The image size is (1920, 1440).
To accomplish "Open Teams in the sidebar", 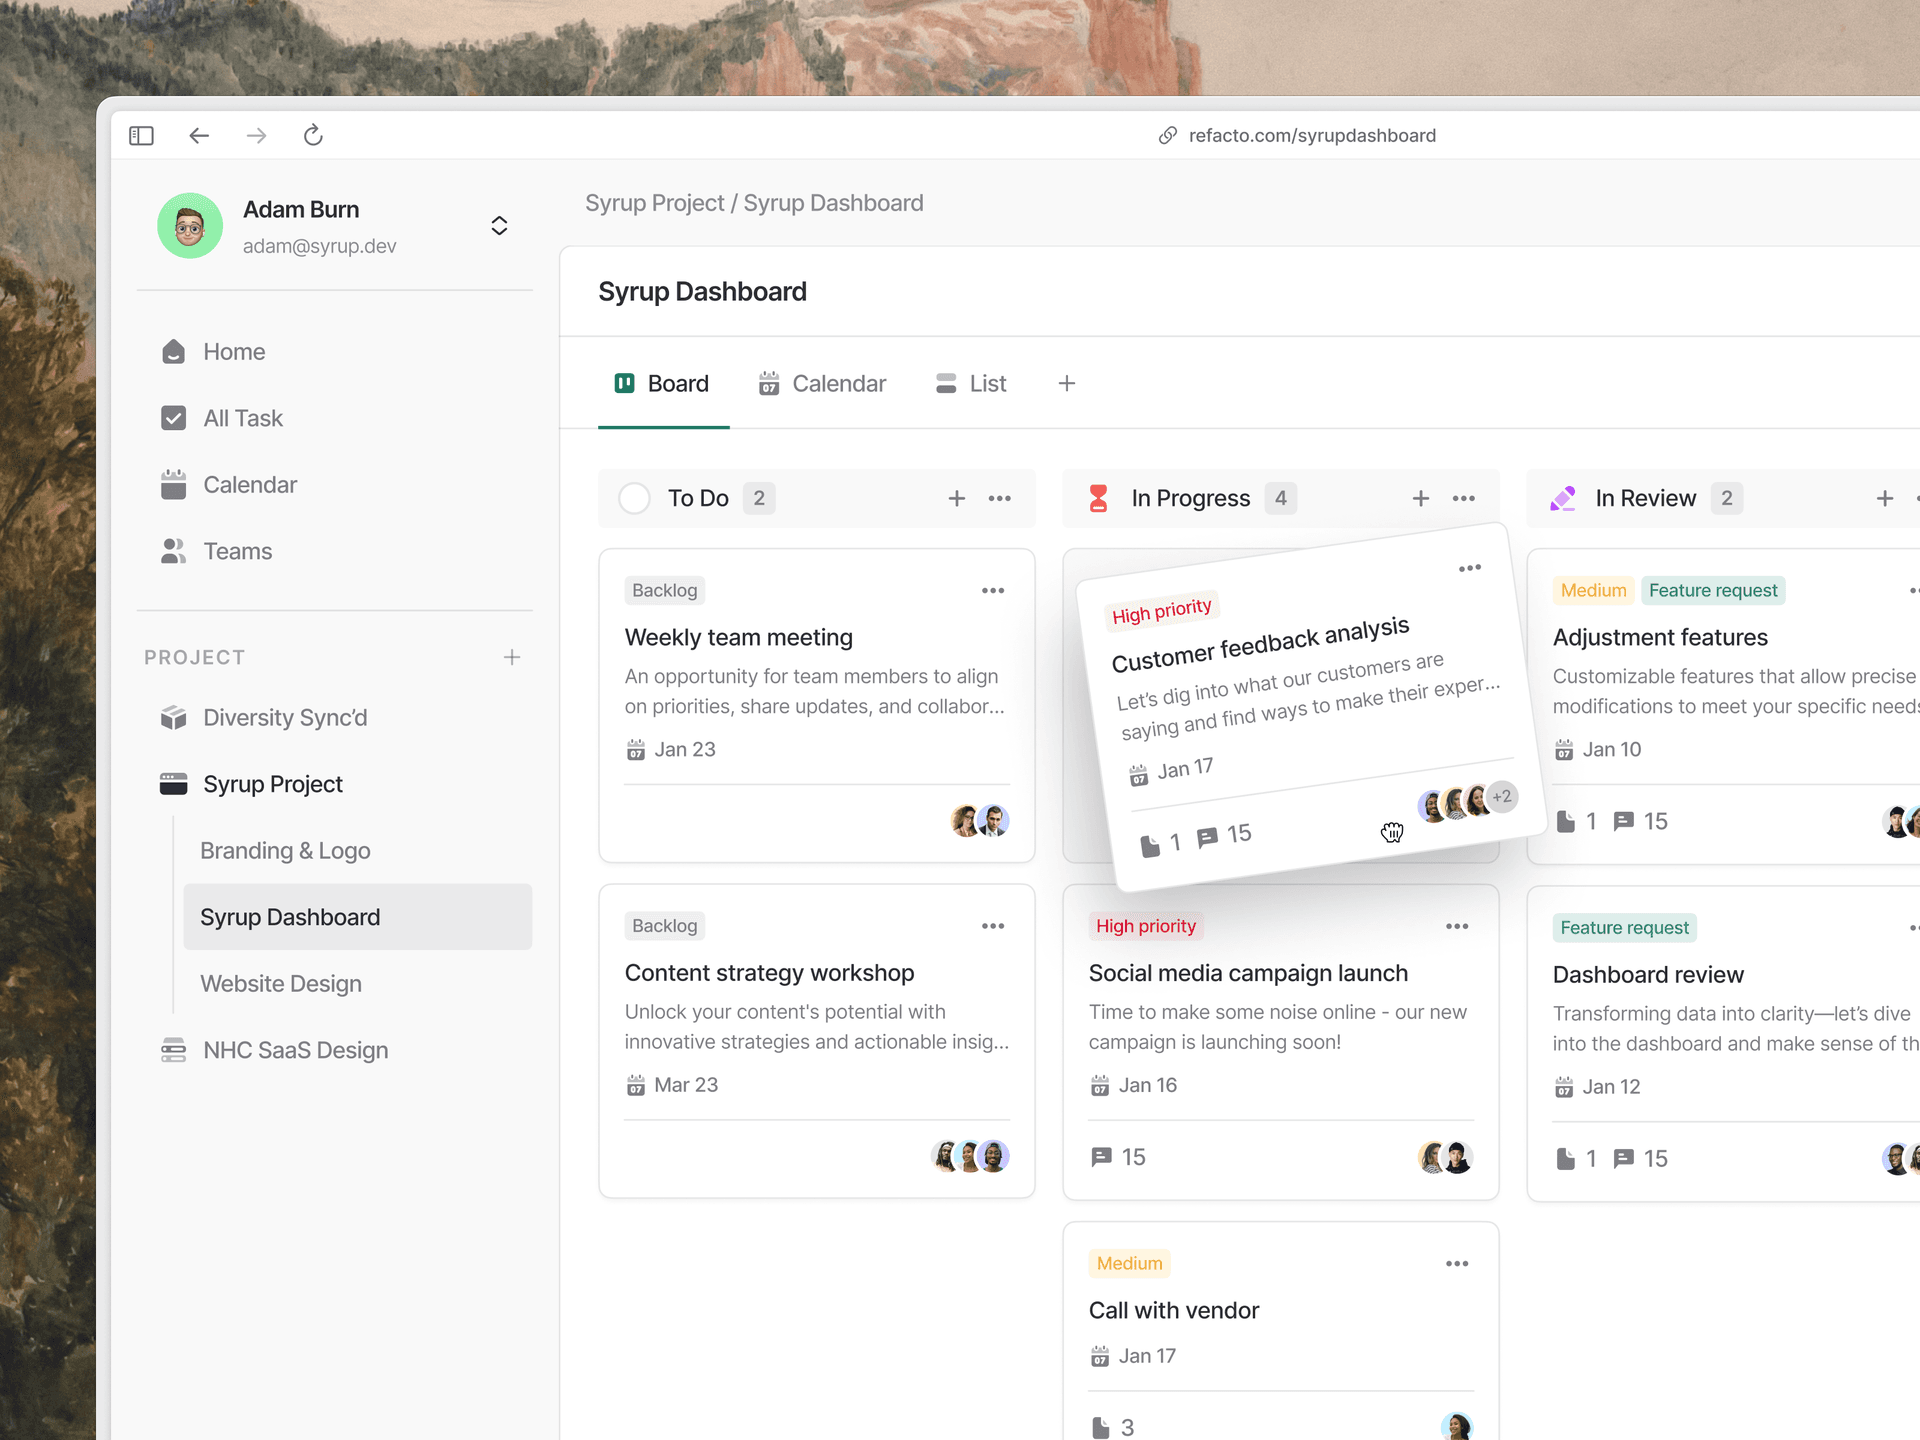I will pyautogui.click(x=237, y=551).
